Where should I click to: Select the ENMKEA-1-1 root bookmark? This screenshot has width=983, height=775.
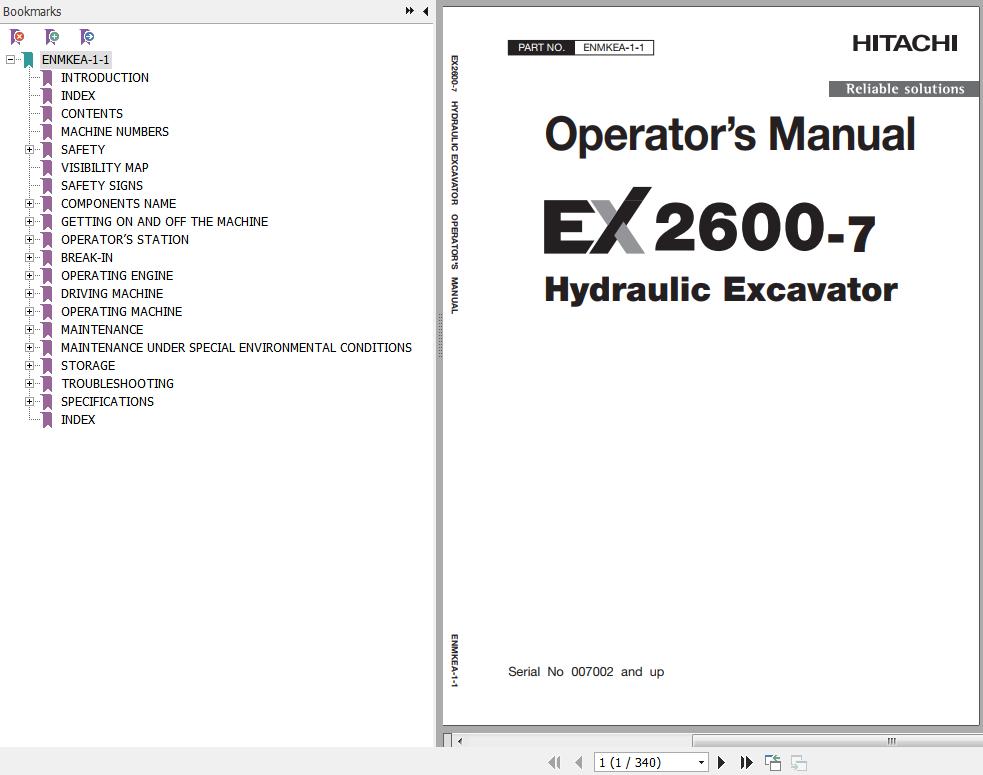(76, 60)
